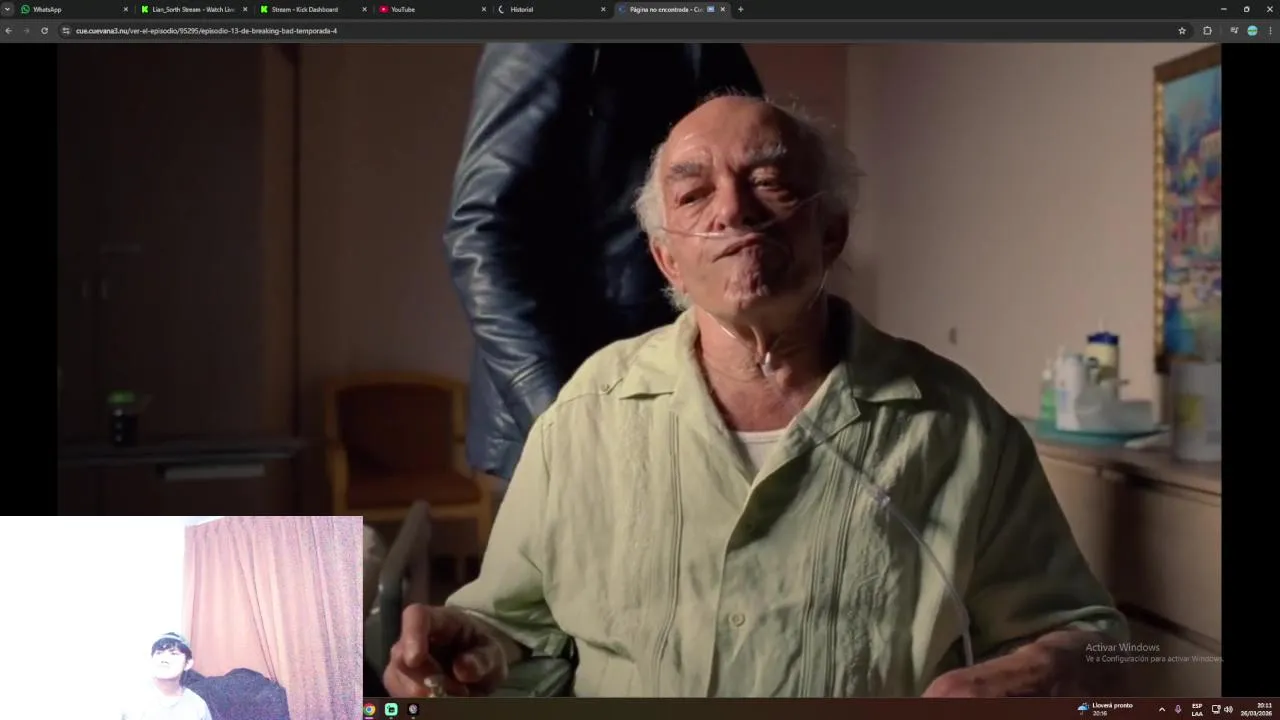Show hidden system tray icons
The image size is (1280, 720).
pyautogui.click(x=1161, y=709)
